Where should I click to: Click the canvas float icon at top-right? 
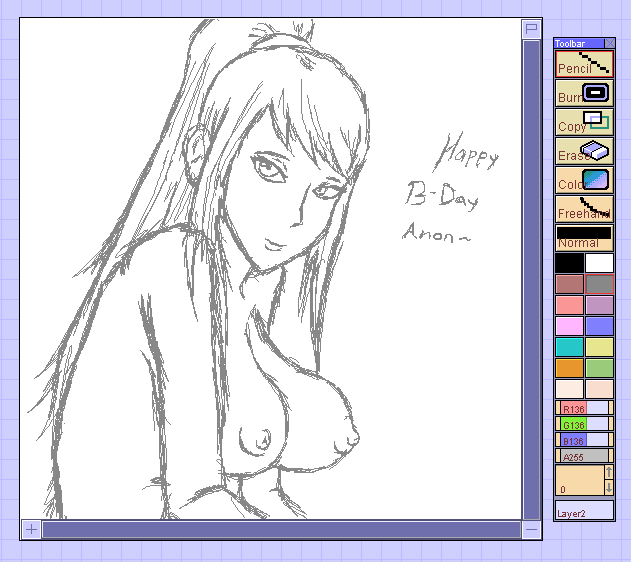pos(531,29)
